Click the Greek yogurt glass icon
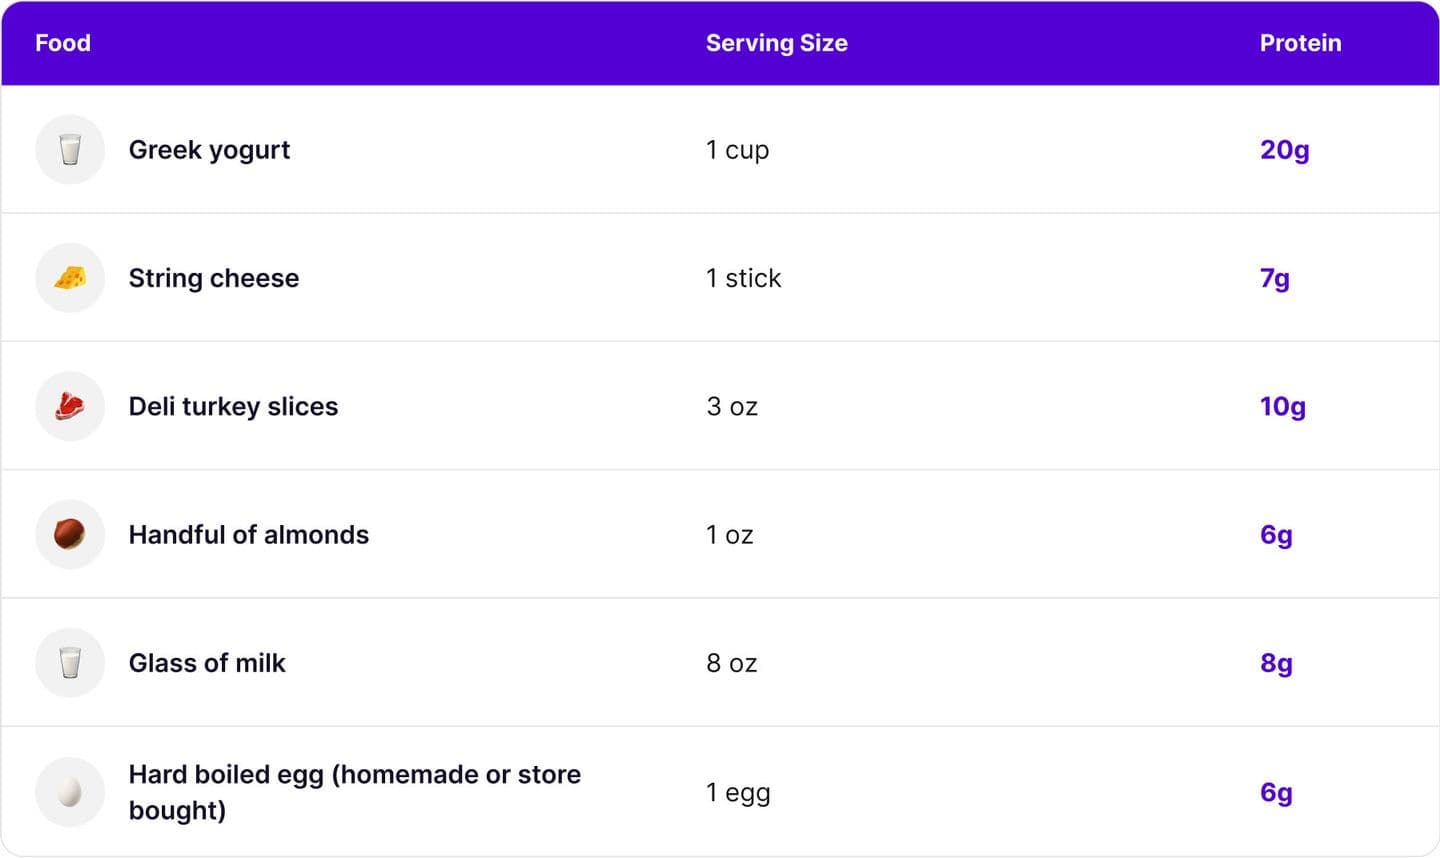The width and height of the screenshot is (1440, 858). click(x=70, y=150)
